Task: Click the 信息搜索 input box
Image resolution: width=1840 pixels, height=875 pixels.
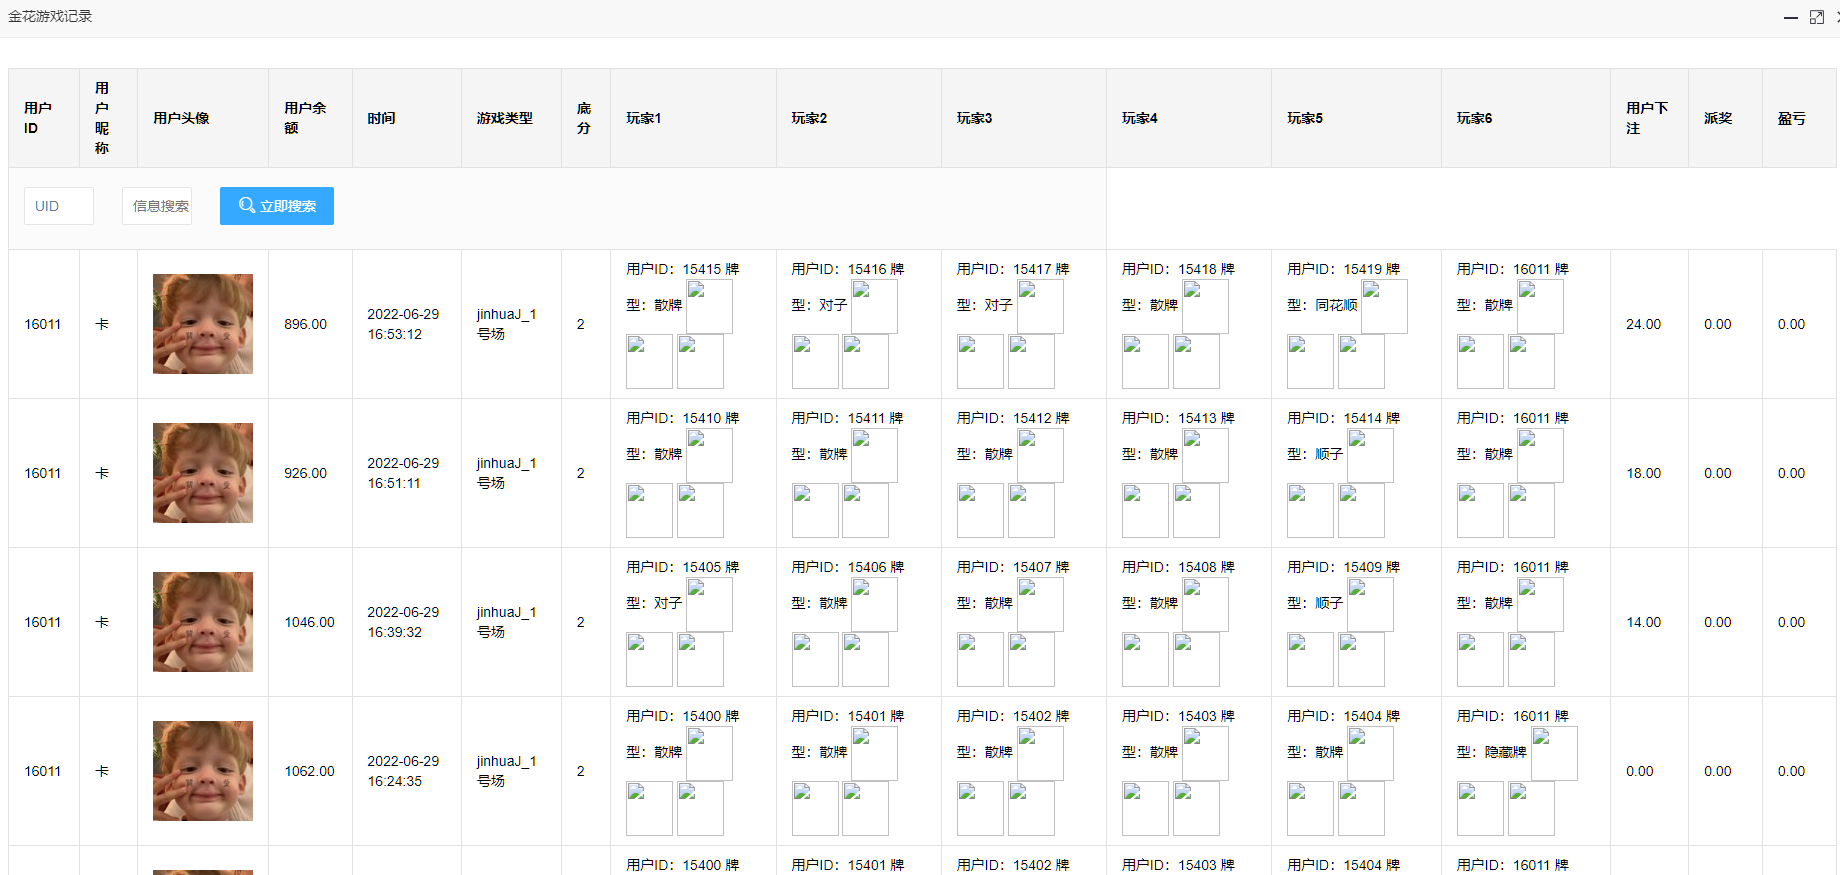Action: coord(157,206)
